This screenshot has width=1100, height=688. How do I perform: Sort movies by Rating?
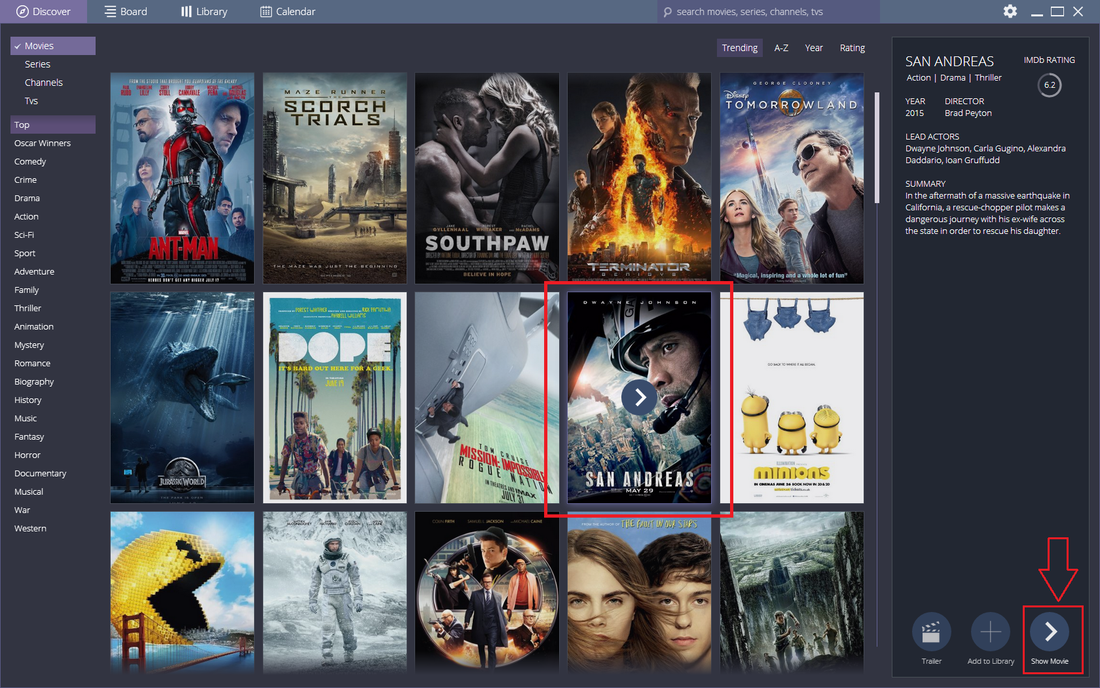point(852,48)
